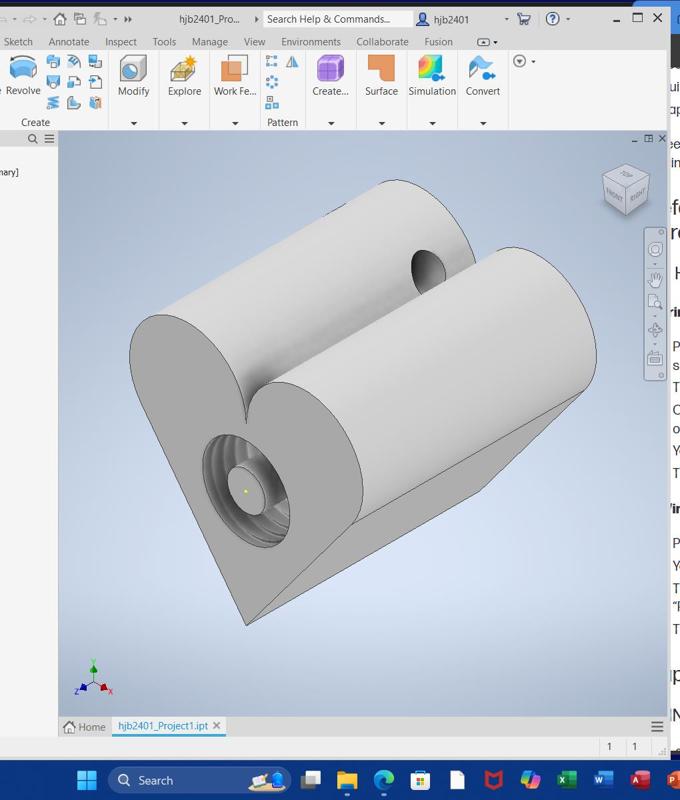Open the Create Freeform panel icon

coord(331,69)
